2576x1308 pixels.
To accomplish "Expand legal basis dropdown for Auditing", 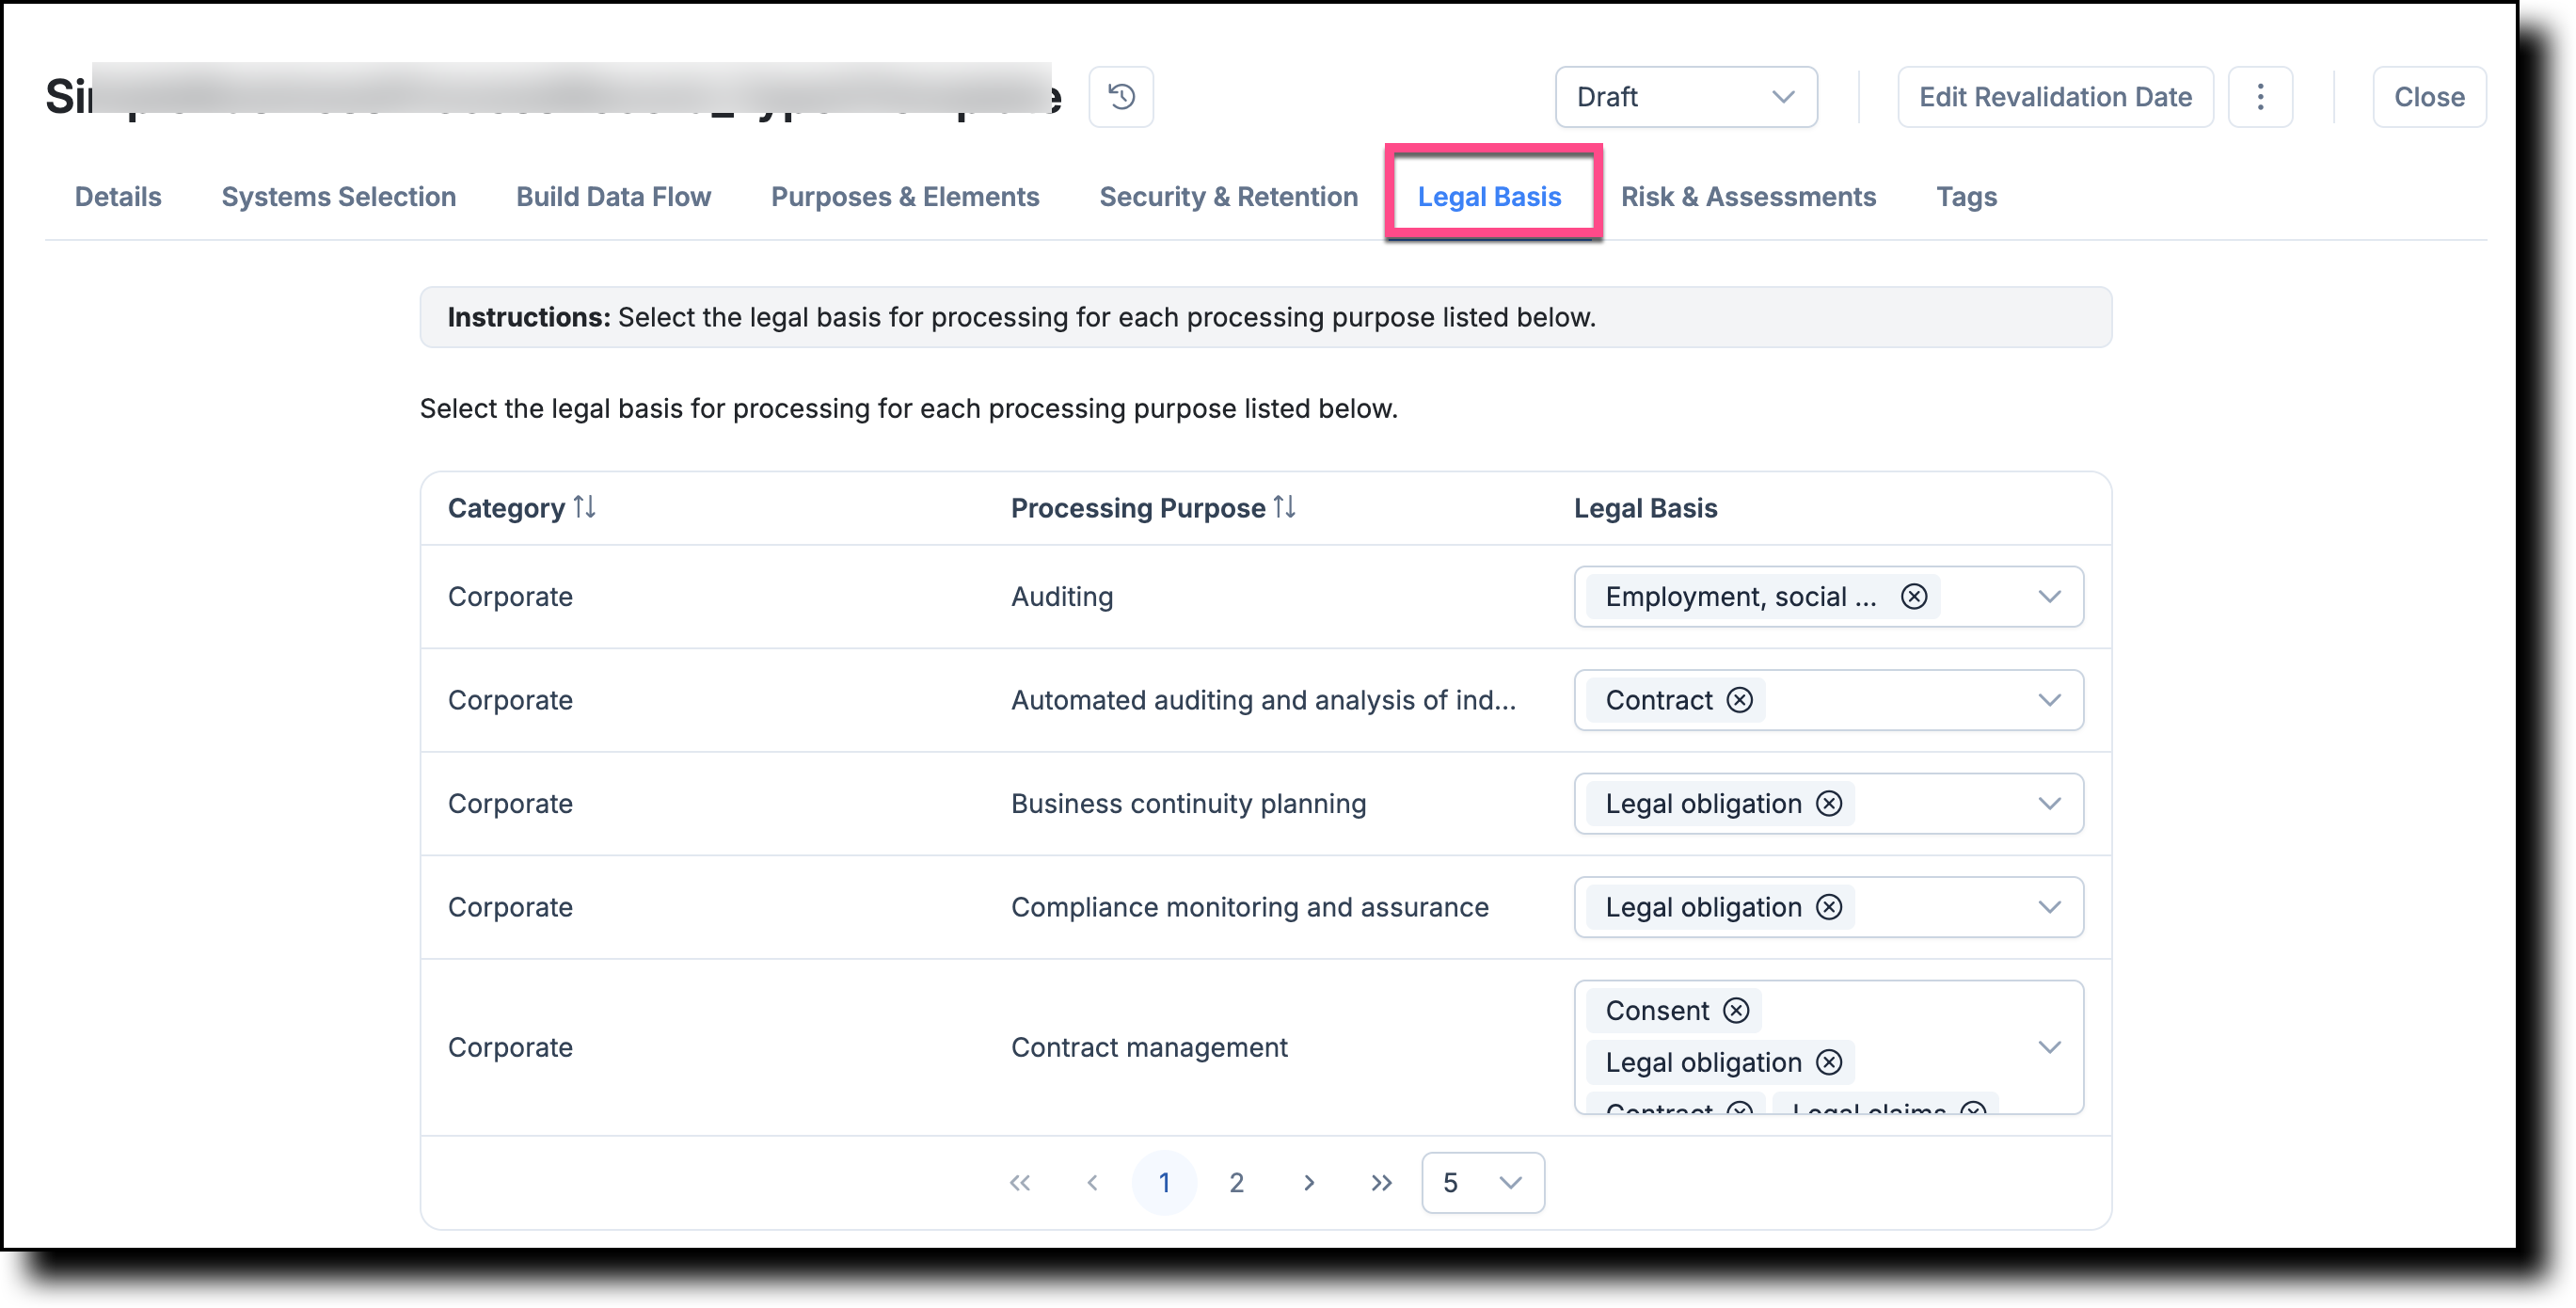I will tap(2049, 597).
